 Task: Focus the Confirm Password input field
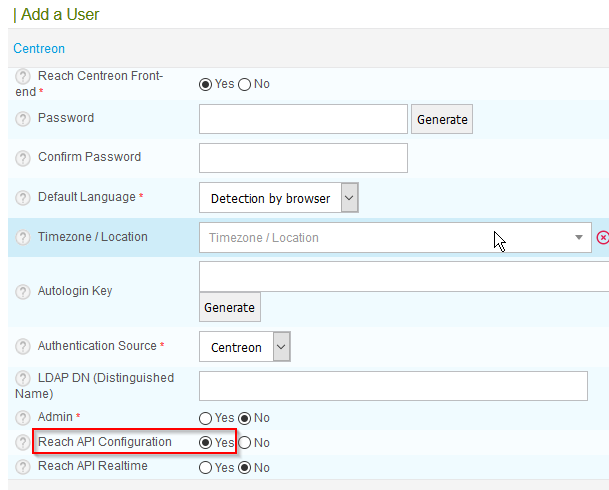point(303,158)
